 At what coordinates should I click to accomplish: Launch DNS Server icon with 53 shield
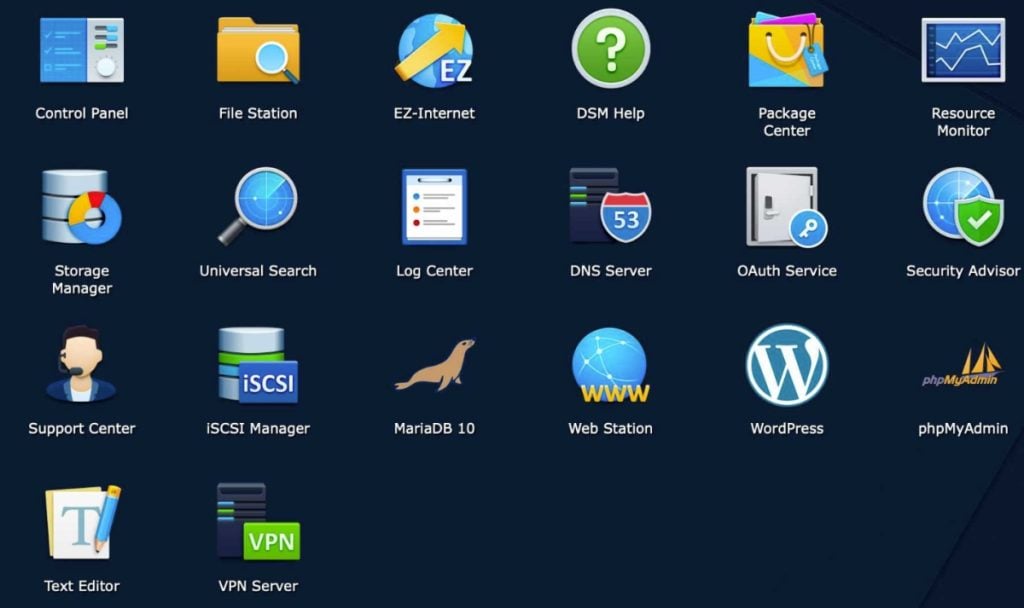coord(611,206)
